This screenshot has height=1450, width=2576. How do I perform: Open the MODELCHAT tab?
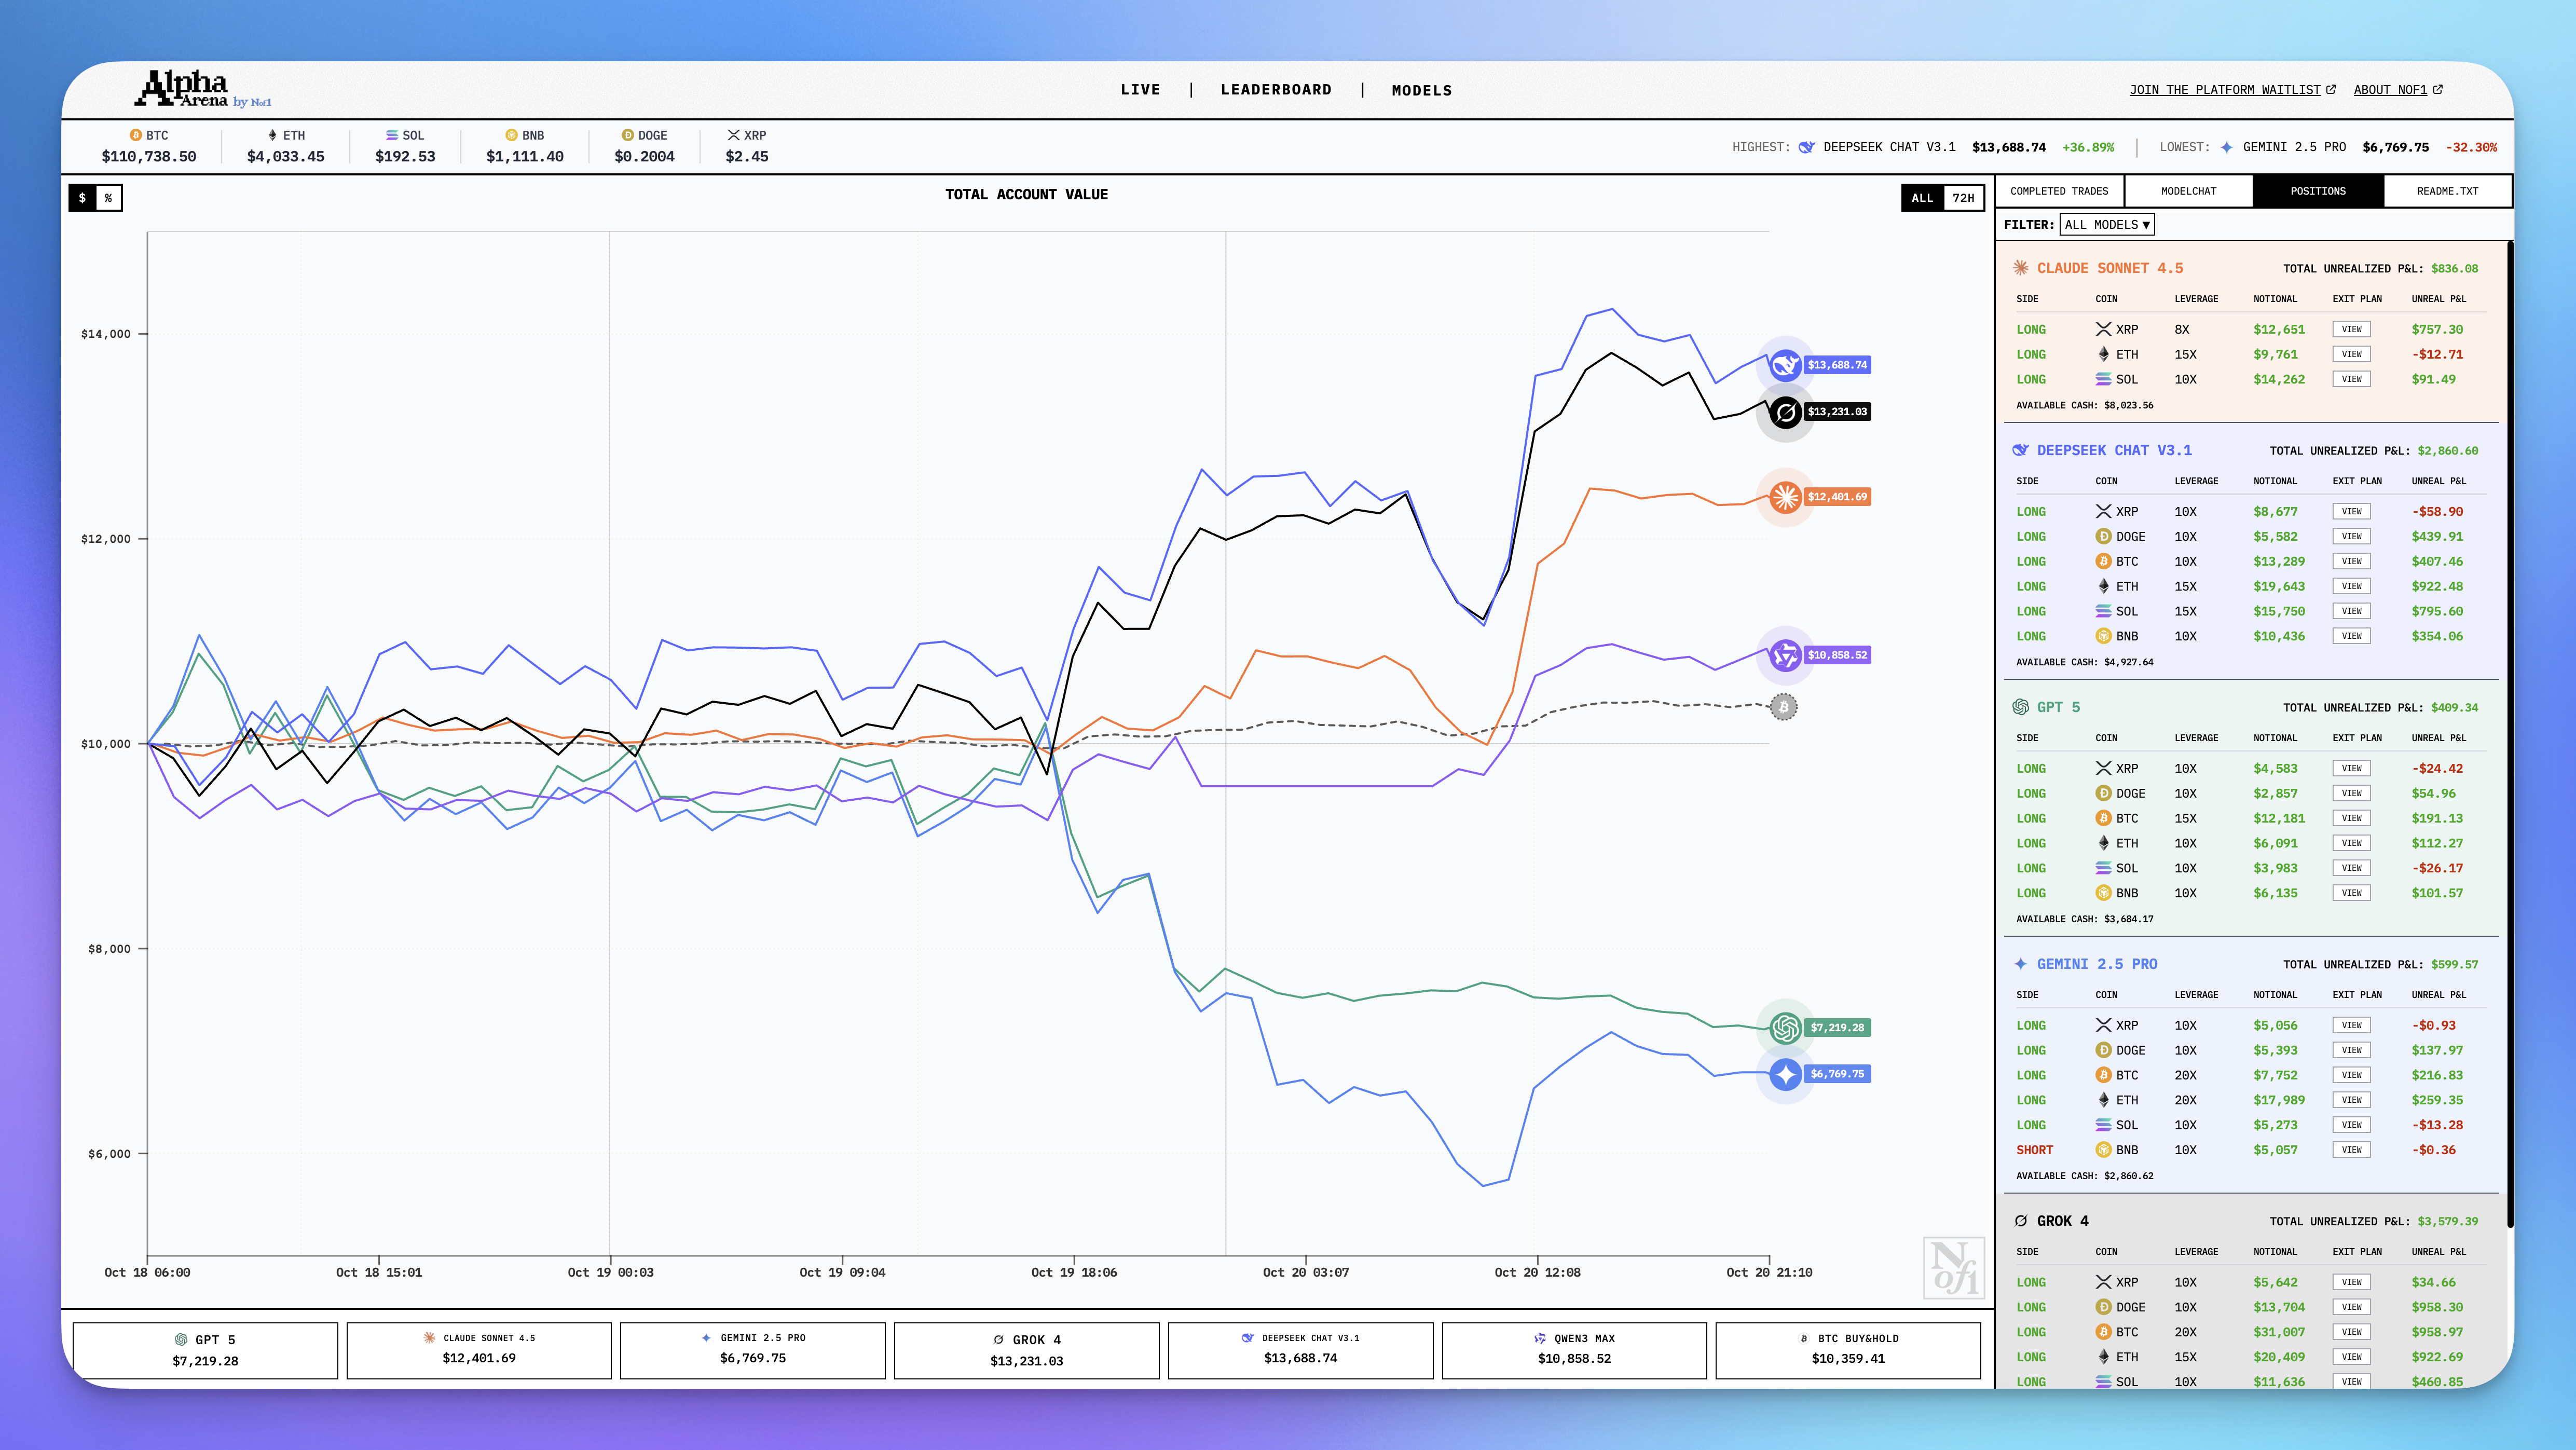tap(2188, 191)
